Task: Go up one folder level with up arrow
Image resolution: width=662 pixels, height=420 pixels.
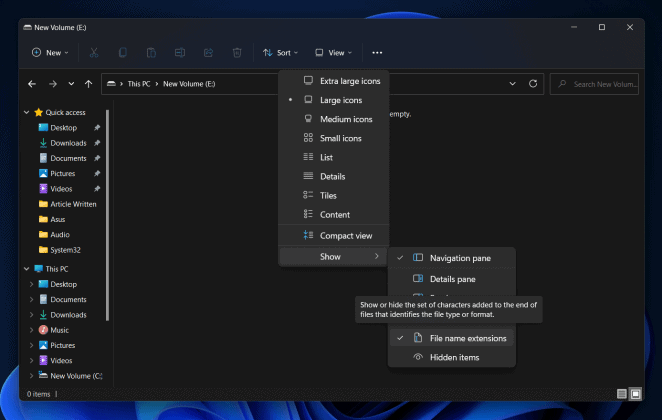Action: (x=88, y=84)
